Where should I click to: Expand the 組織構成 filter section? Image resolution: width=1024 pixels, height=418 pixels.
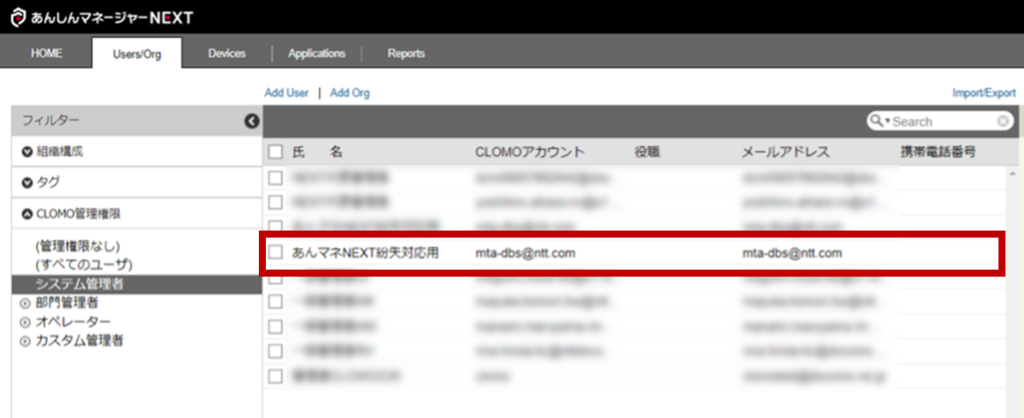27,152
